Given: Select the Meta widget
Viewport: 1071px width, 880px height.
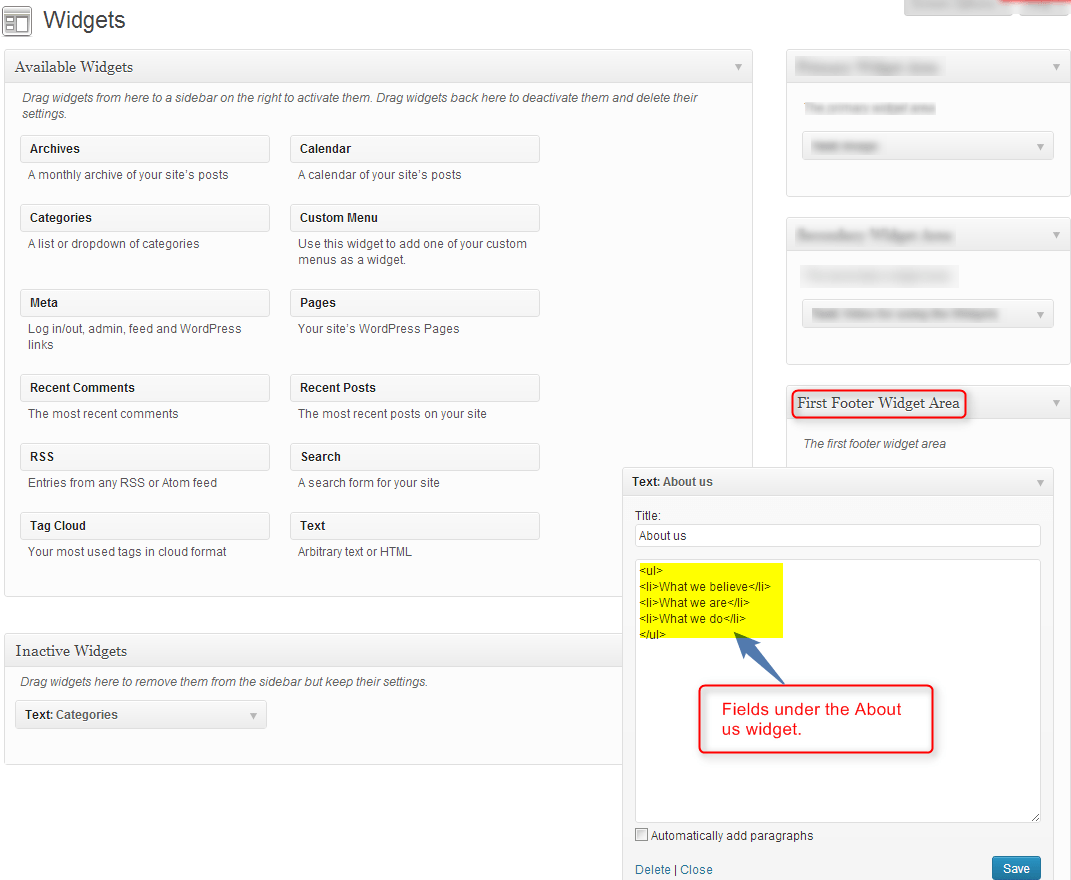Looking at the screenshot, I should coord(145,303).
